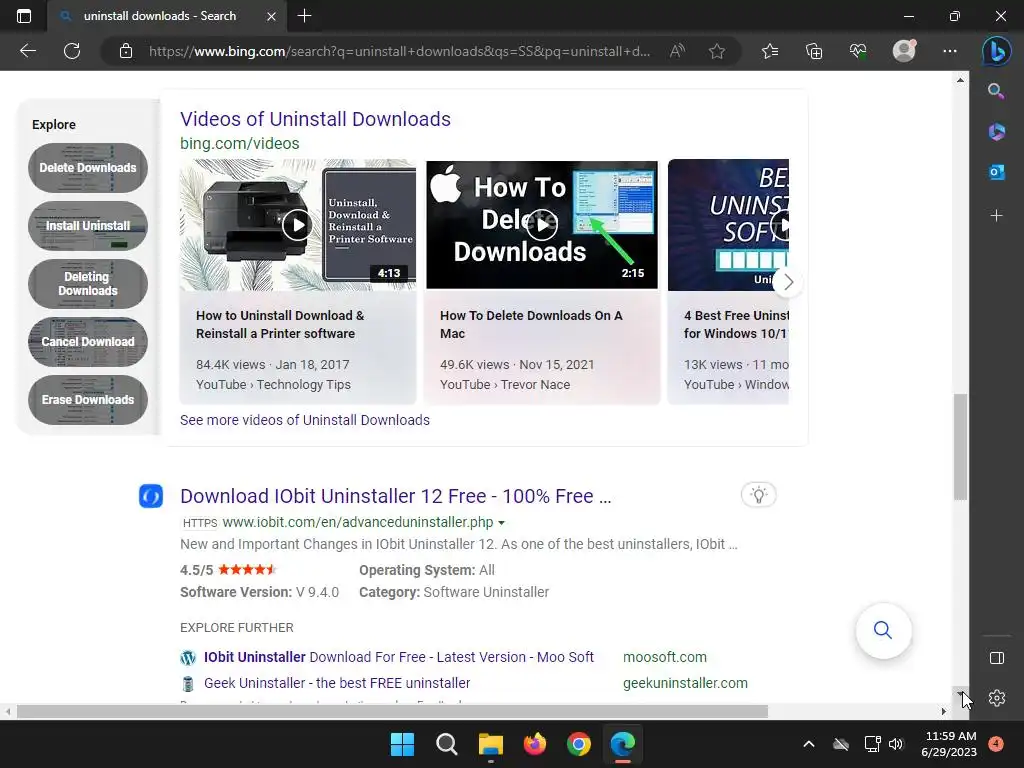Play How To Delete Downloads Mac video

coord(542,225)
